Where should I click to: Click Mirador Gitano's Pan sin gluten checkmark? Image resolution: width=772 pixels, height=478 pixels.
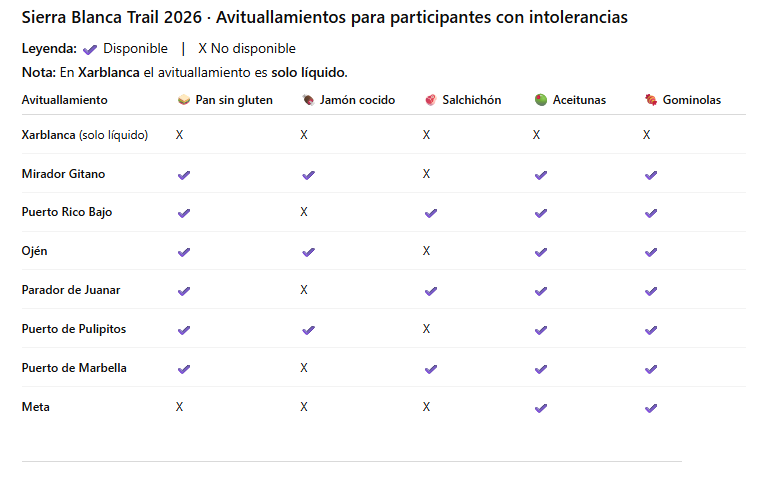tap(184, 175)
